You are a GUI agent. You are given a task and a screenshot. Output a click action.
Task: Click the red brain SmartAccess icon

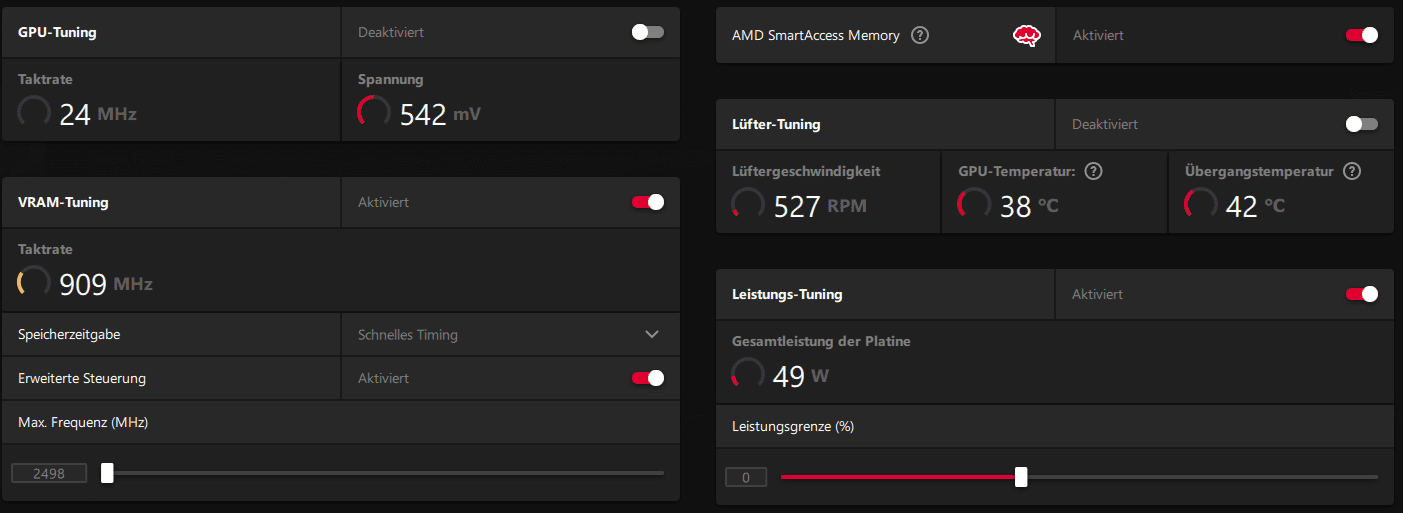(x=1026, y=36)
